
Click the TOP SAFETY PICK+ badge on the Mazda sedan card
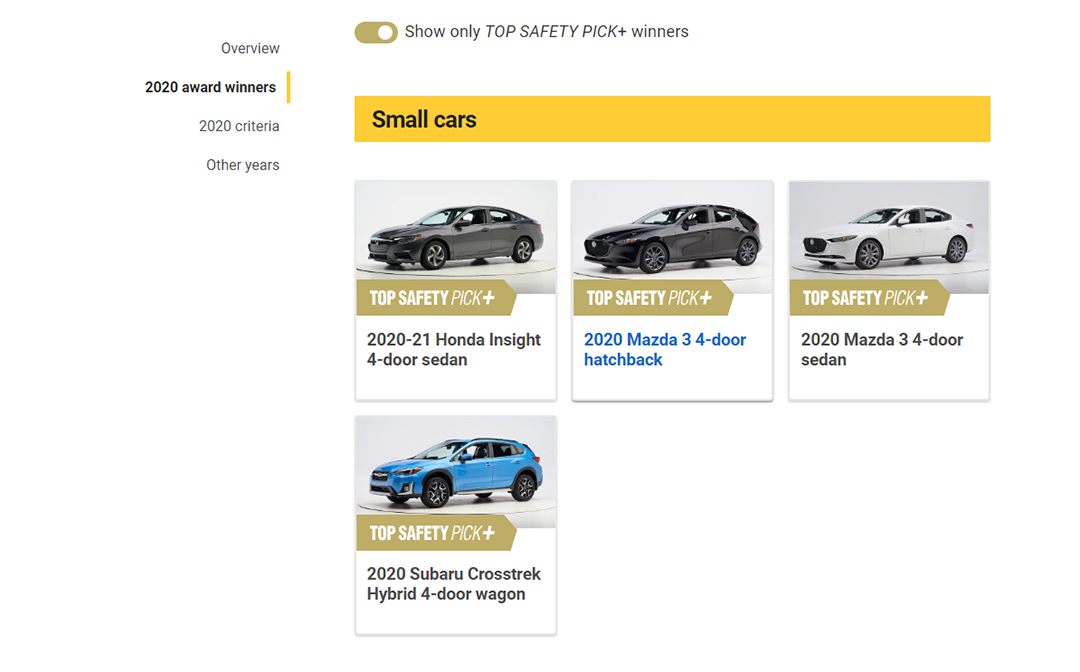[865, 298]
